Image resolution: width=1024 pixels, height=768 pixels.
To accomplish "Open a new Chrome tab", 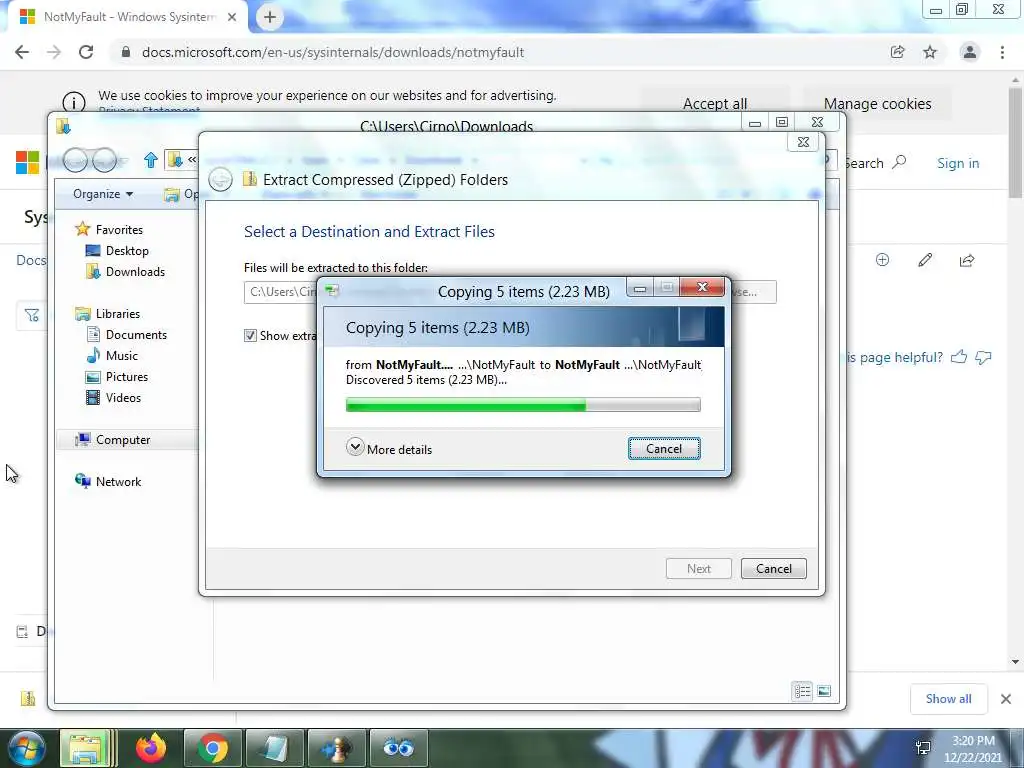I will pos(270,18).
